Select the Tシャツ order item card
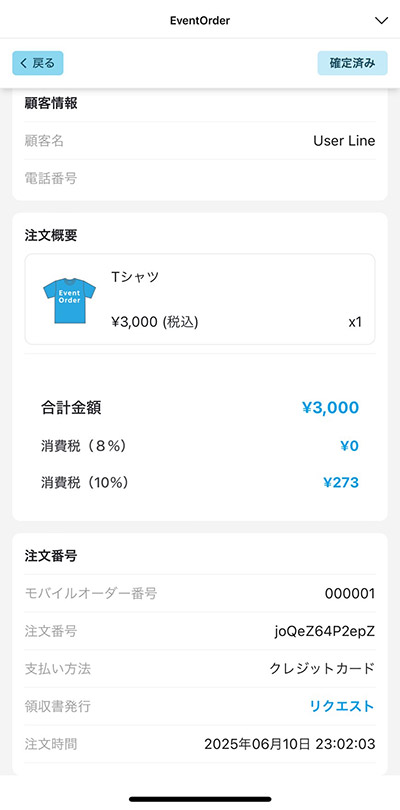The width and height of the screenshot is (400, 810). pos(200,299)
